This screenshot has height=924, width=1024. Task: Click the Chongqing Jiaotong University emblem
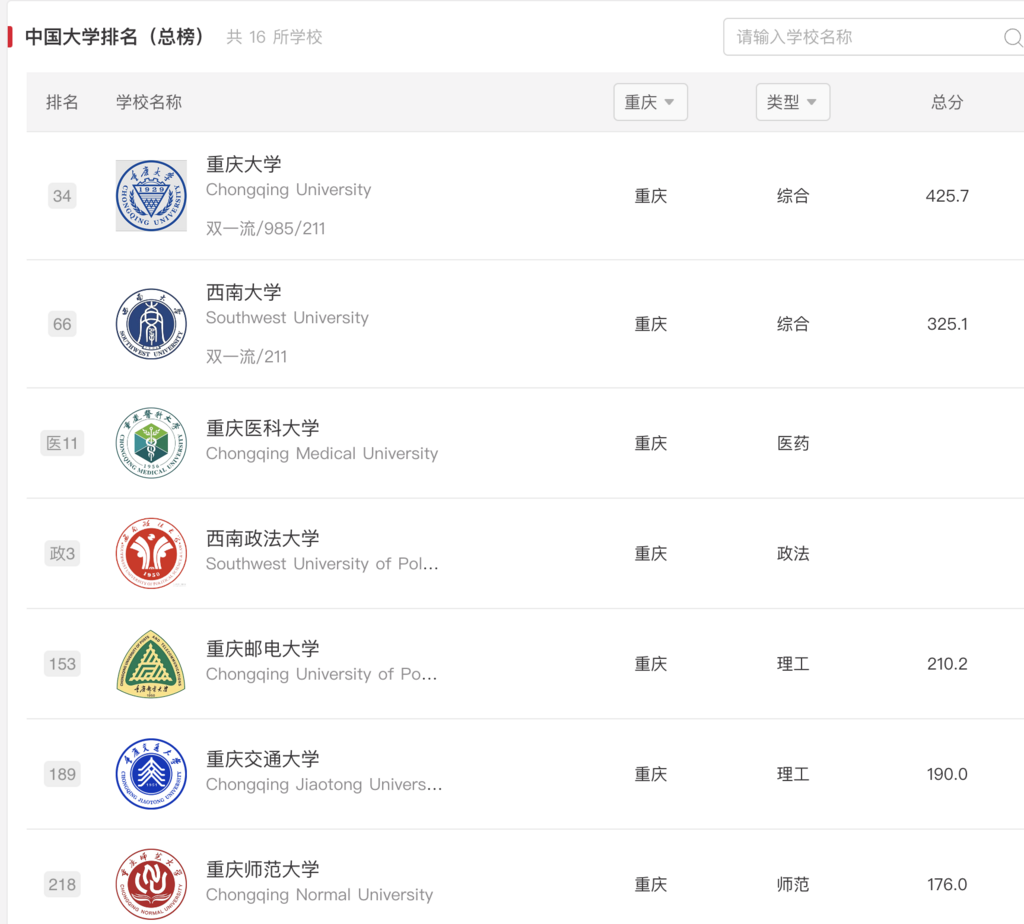click(151, 774)
